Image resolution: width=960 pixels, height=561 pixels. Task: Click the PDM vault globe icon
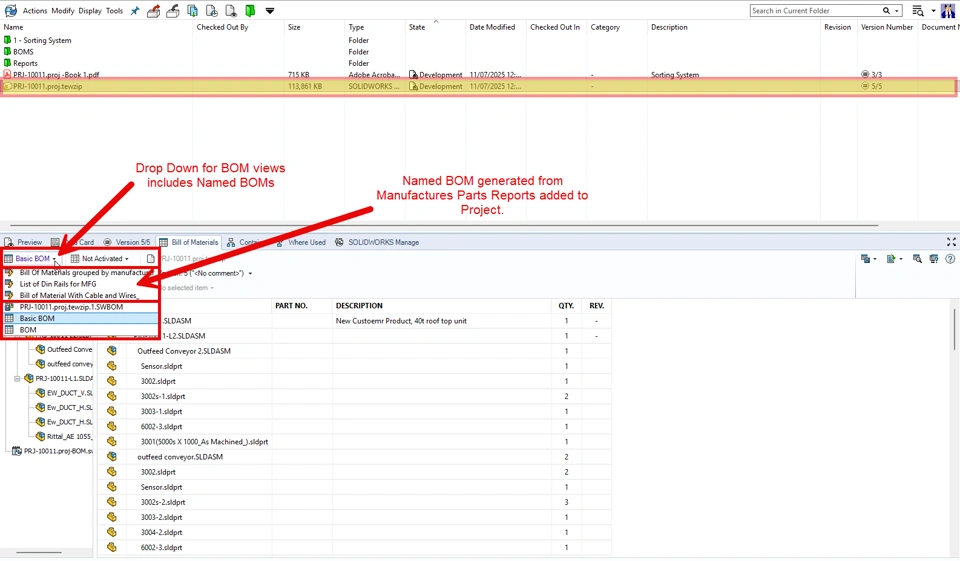tap(10, 10)
